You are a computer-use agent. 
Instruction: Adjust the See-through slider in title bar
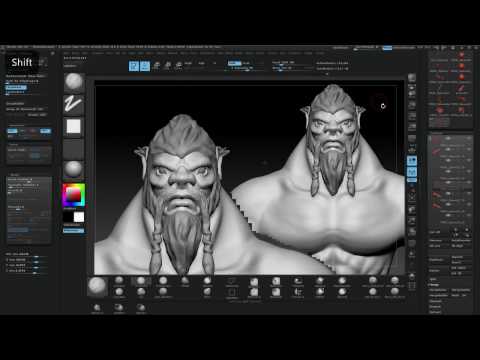[366, 48]
